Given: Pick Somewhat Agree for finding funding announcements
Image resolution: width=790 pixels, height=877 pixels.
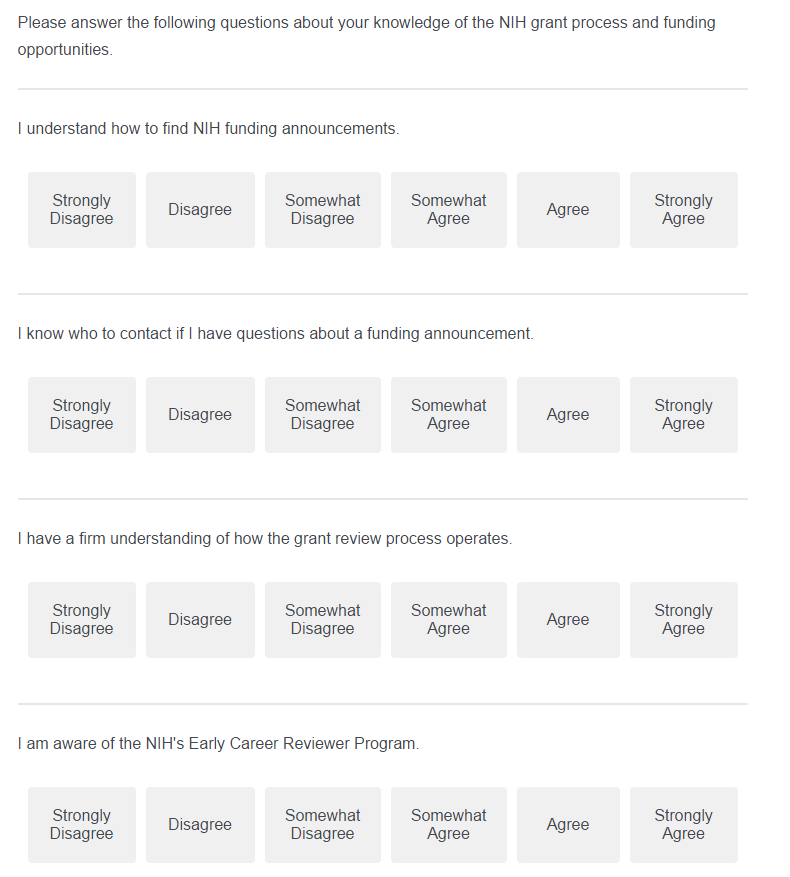Looking at the screenshot, I should tap(448, 210).
